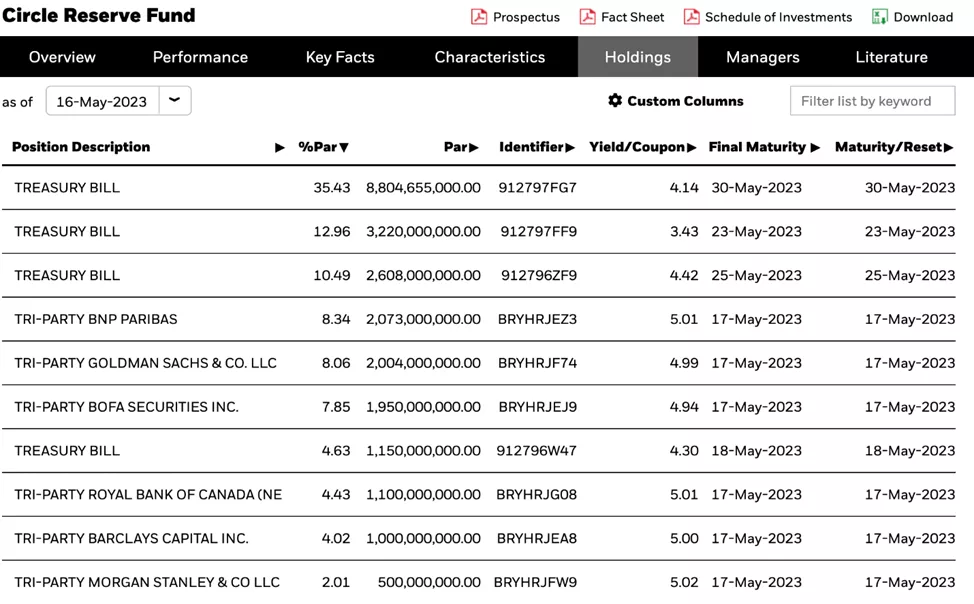Click the green Download spreadsheet icon
Viewport: 974px width, 604px height.
(879, 17)
